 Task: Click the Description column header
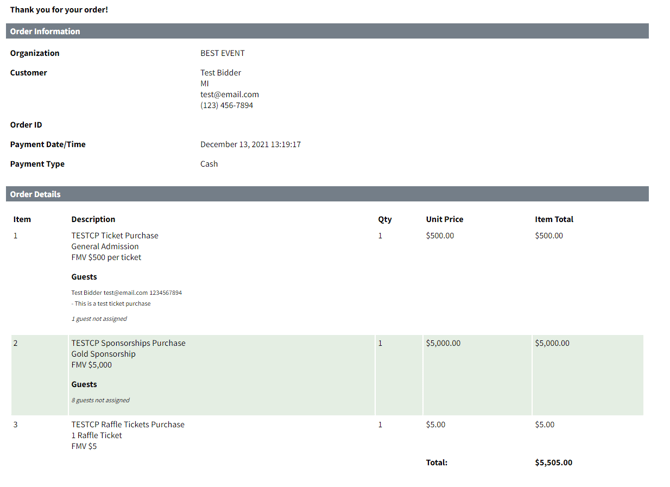pyautogui.click(x=93, y=219)
